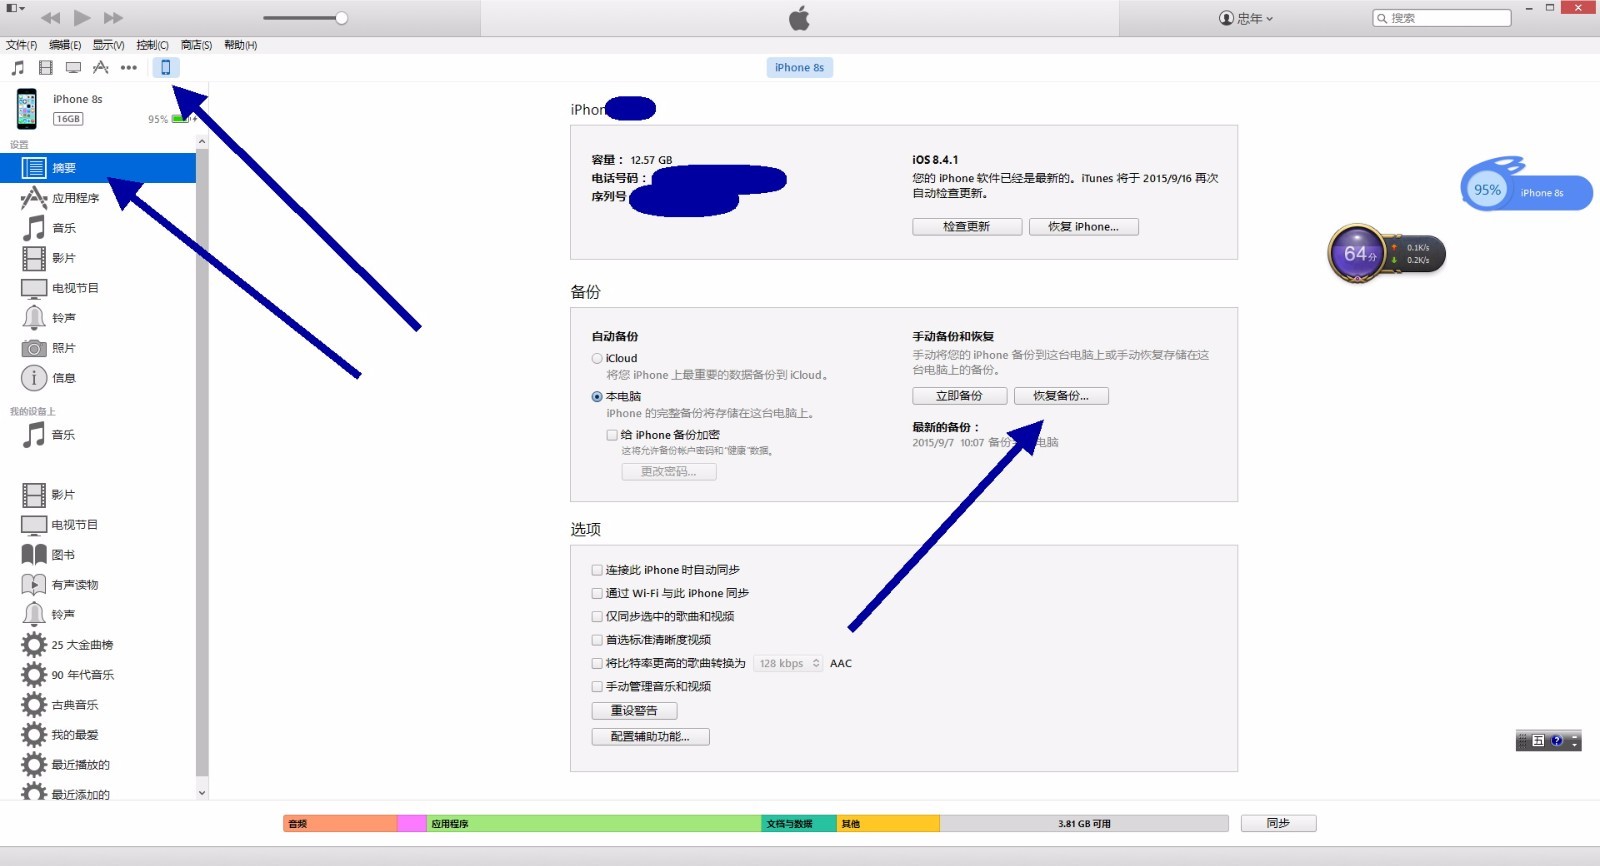Open the 显示(V) menu
The width and height of the screenshot is (1600, 866).
(x=109, y=45)
